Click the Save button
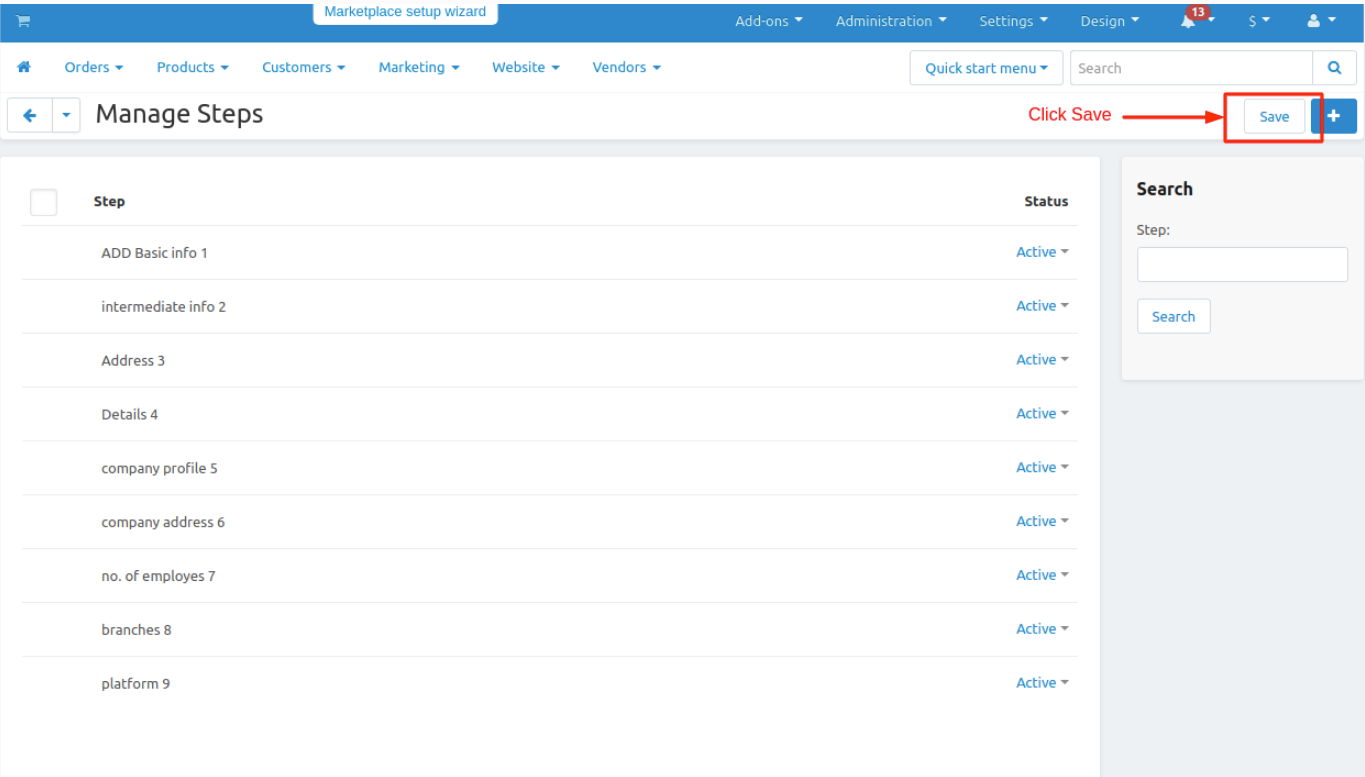Viewport: 1365px width, 777px height. tap(1273, 116)
